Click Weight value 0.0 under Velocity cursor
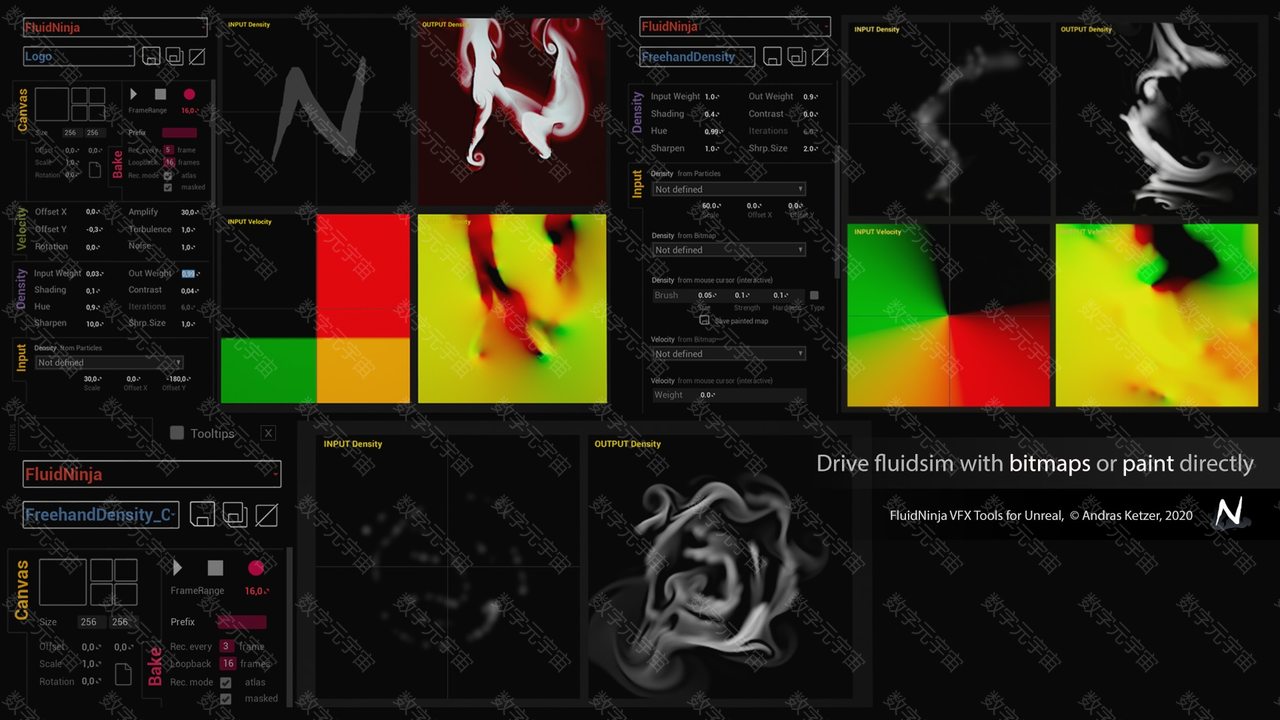The image size is (1280, 720). 707,395
